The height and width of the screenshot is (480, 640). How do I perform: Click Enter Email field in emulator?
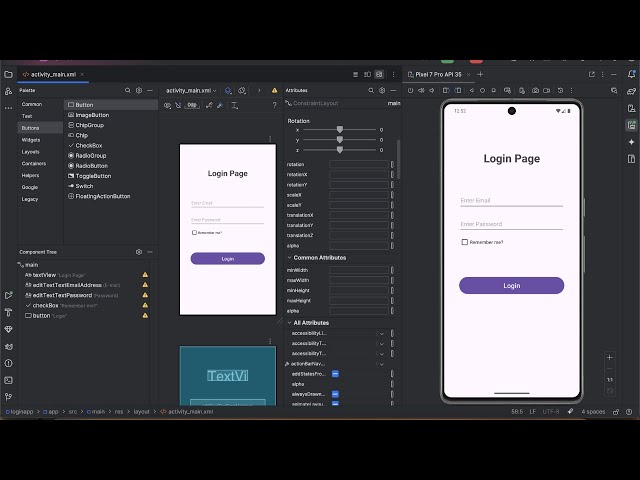511,200
